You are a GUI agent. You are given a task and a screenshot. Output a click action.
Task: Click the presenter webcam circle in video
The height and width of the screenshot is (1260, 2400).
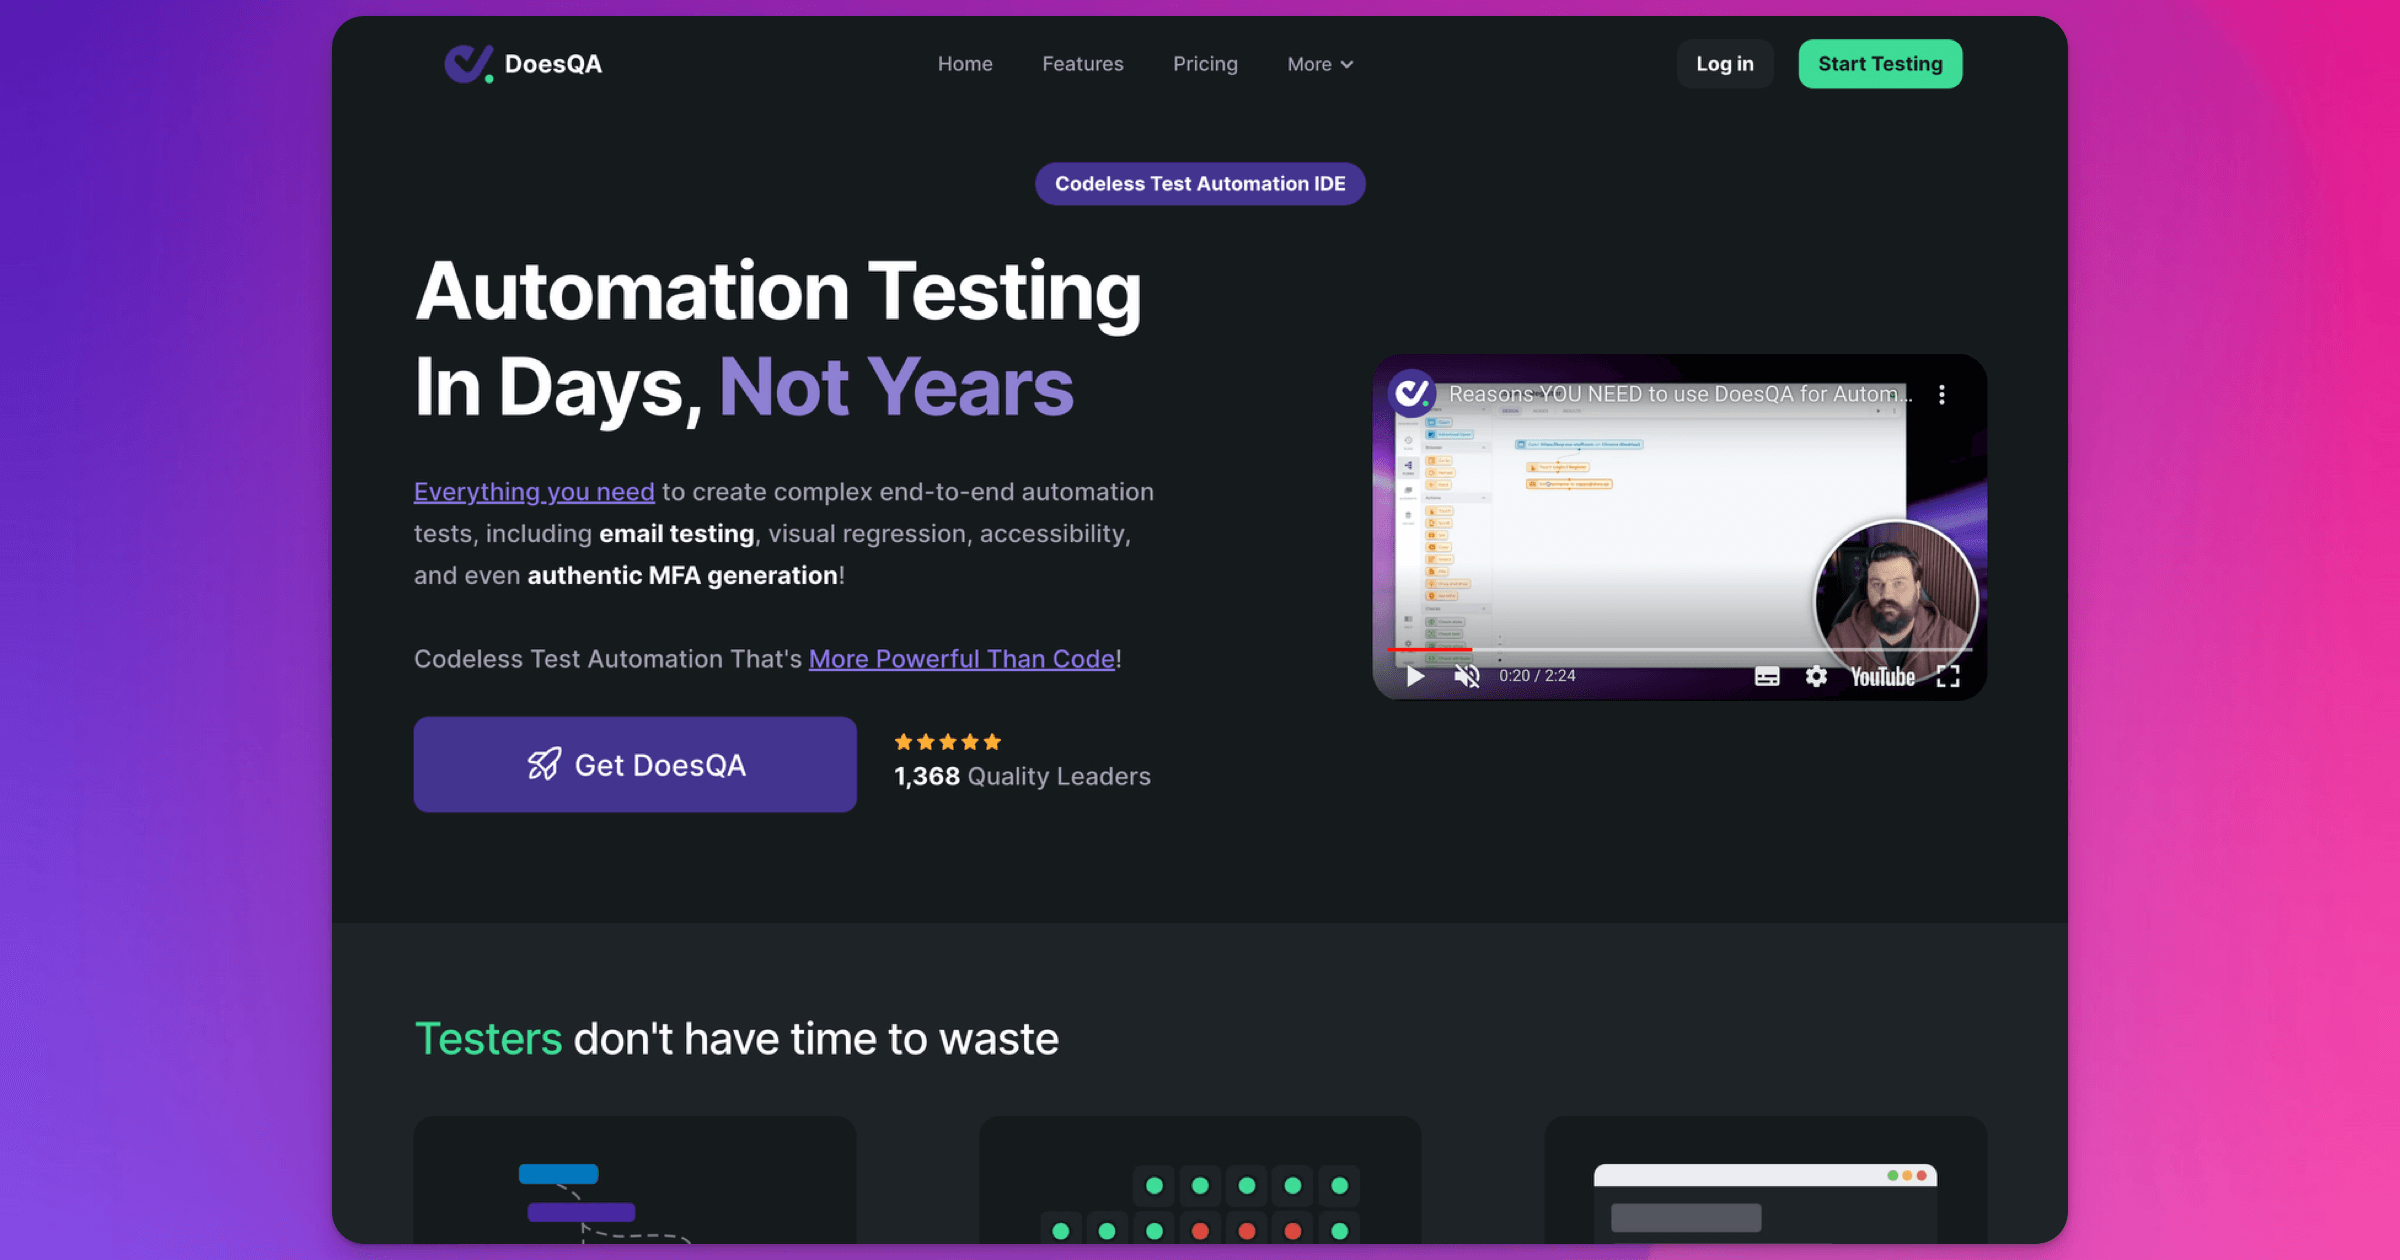click(x=1896, y=601)
